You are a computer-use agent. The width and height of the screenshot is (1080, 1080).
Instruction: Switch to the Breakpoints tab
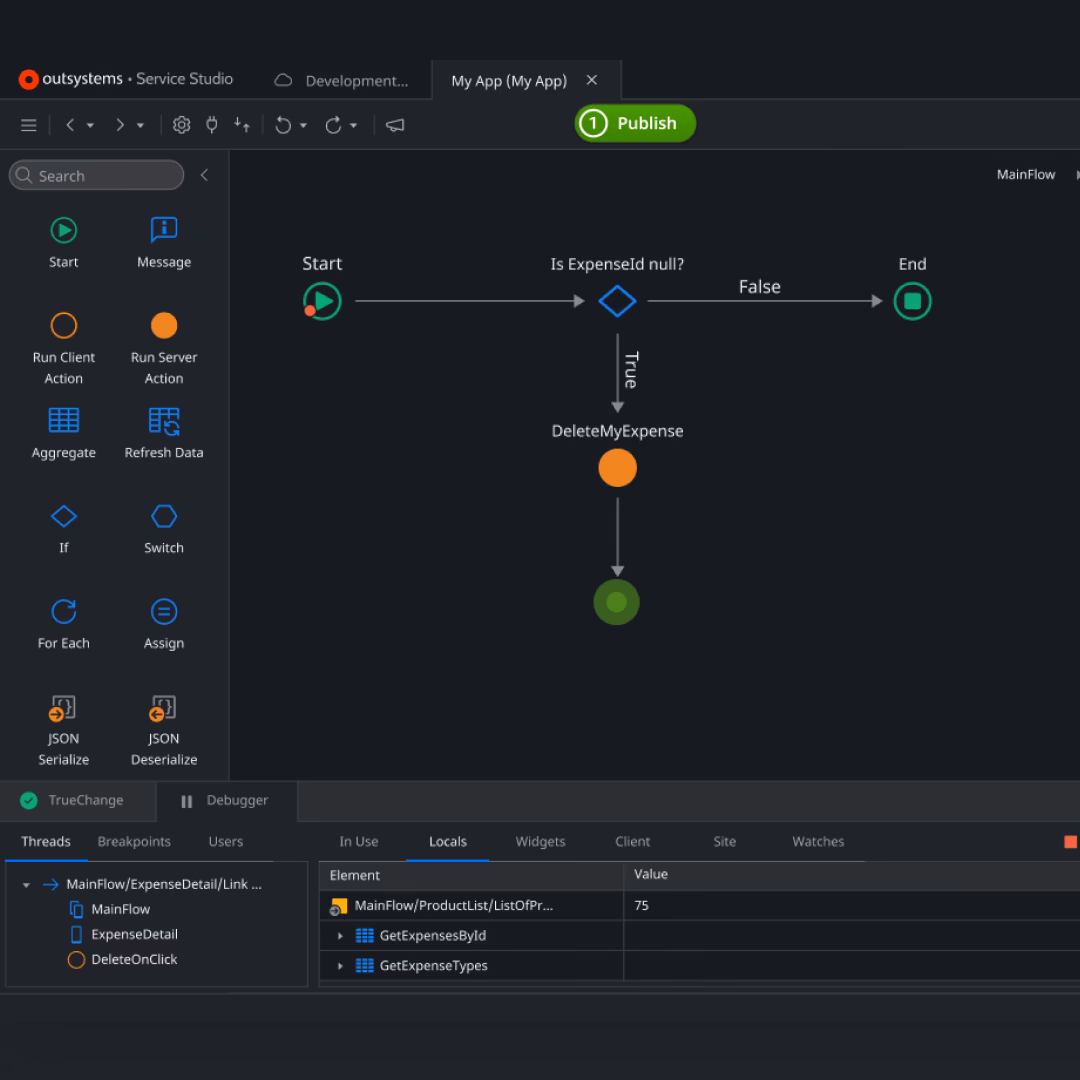[x=134, y=841]
